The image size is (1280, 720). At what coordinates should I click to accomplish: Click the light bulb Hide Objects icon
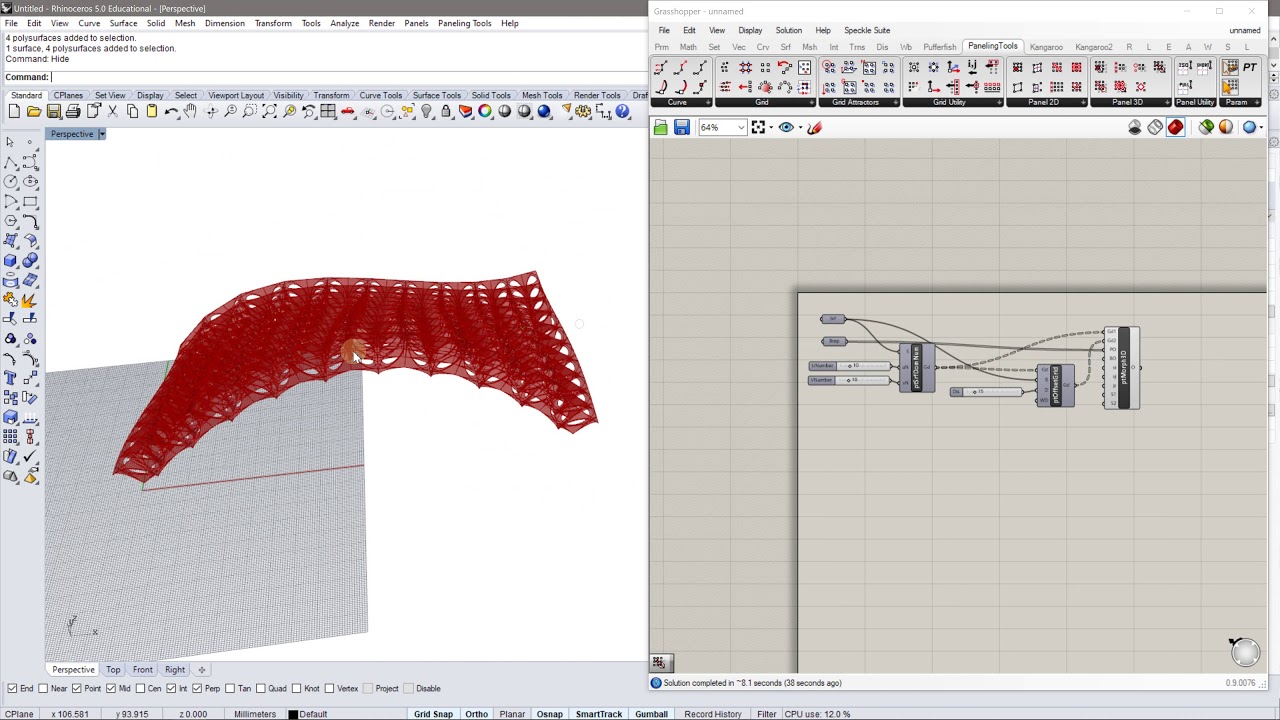[x=426, y=112]
